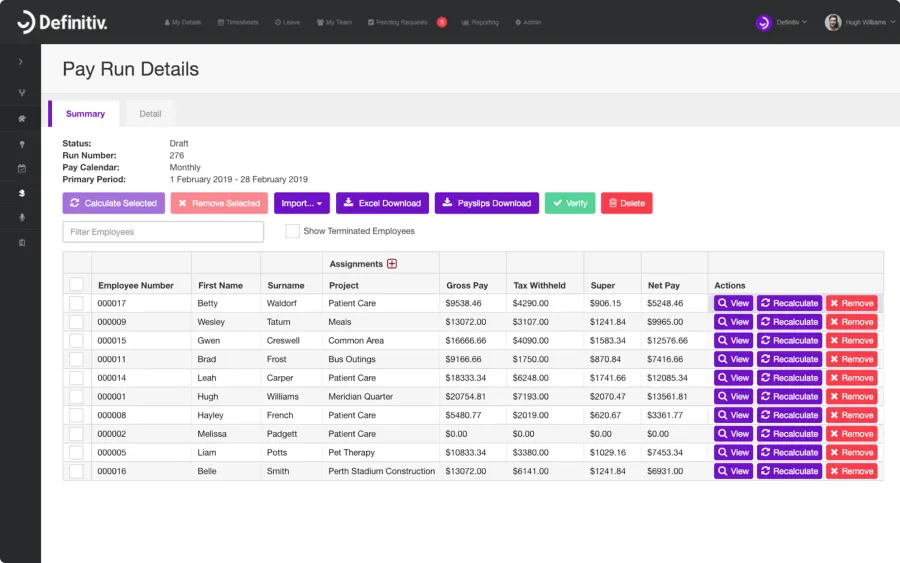The width and height of the screenshot is (900, 563).
Task: Click Recalculate for Hugh Williams row
Action: tap(789, 397)
